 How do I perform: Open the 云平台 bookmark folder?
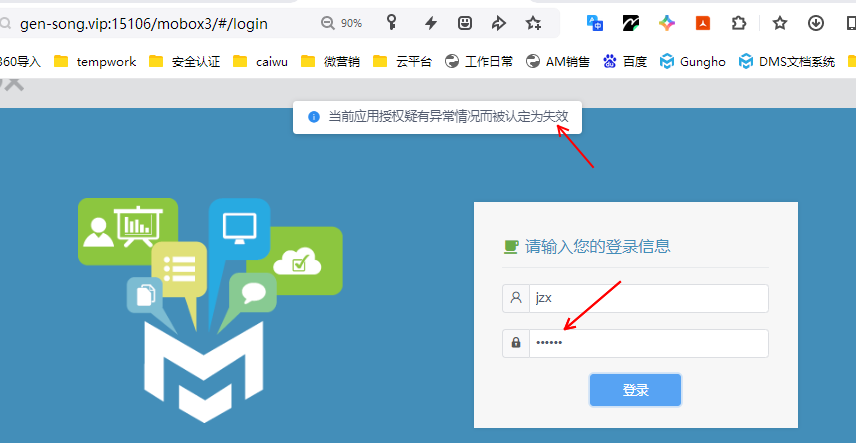click(x=402, y=62)
